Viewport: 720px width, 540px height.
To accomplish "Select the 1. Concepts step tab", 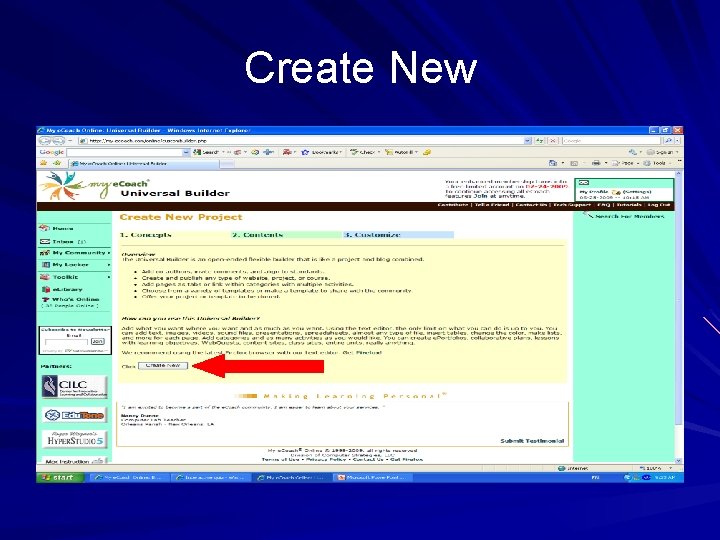I will tap(174, 235).
